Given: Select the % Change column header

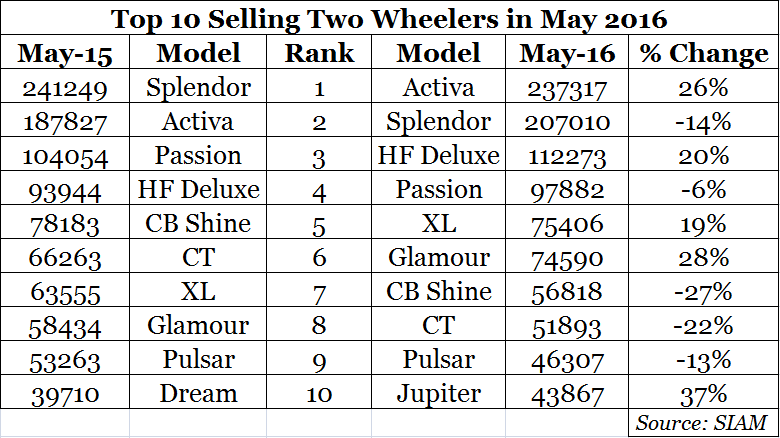Looking at the screenshot, I should (704, 53).
